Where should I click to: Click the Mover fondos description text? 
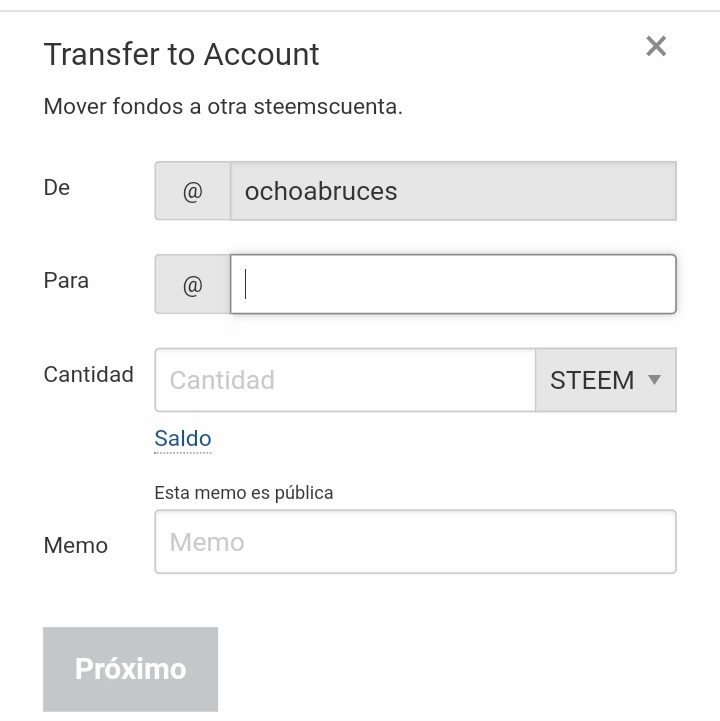(223, 106)
